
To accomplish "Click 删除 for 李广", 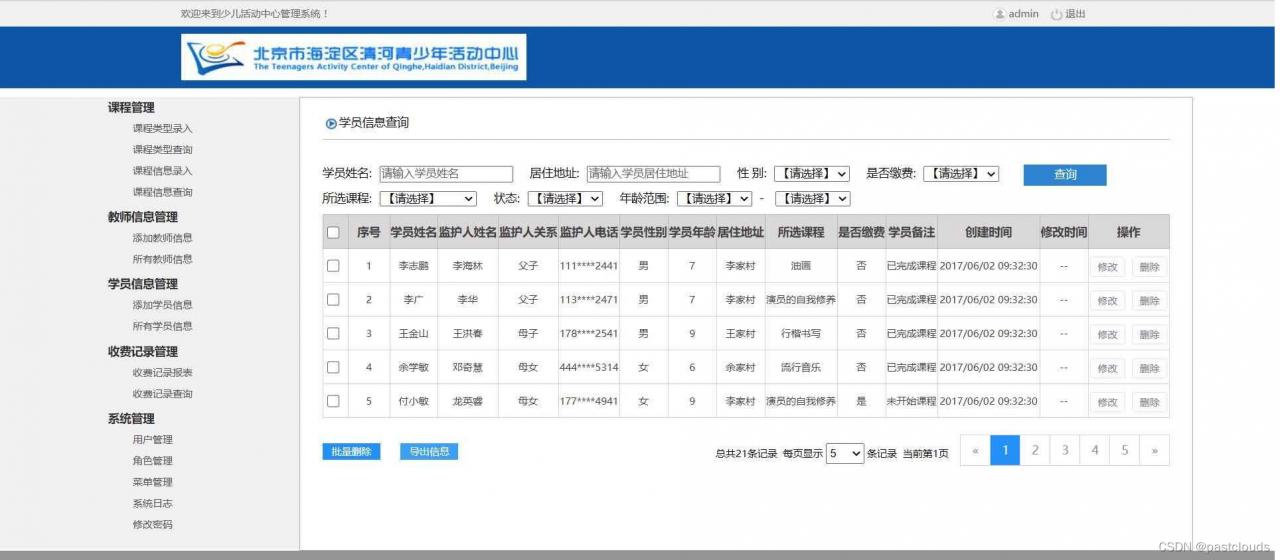I will pyautogui.click(x=1149, y=300).
